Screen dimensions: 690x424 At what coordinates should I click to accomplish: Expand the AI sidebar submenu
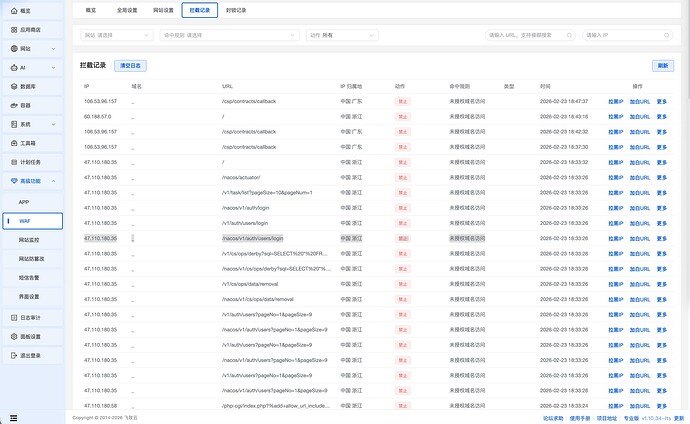point(55,67)
